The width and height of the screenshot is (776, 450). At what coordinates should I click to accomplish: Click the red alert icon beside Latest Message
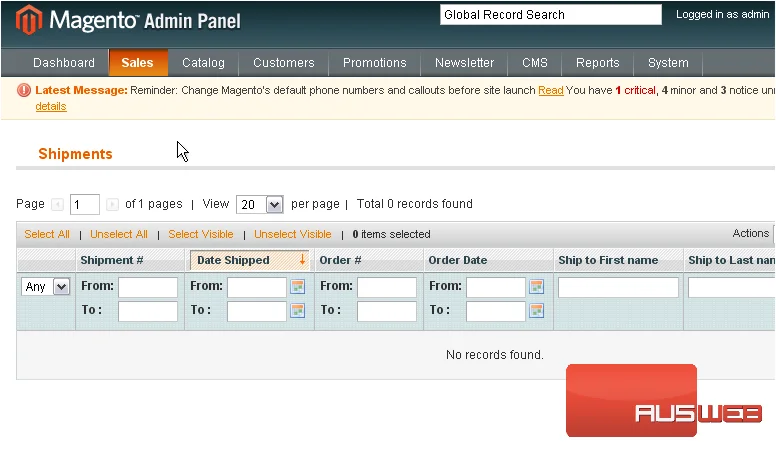[24, 90]
